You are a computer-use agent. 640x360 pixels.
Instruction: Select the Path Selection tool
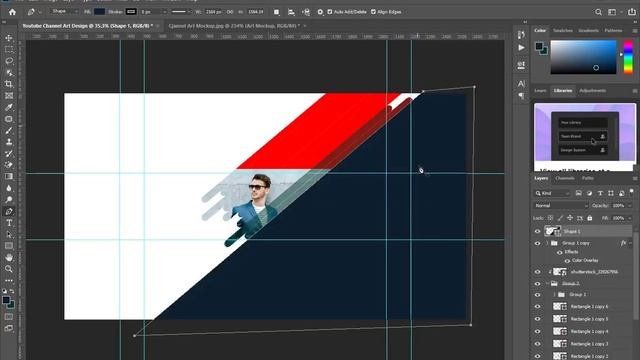9,235
